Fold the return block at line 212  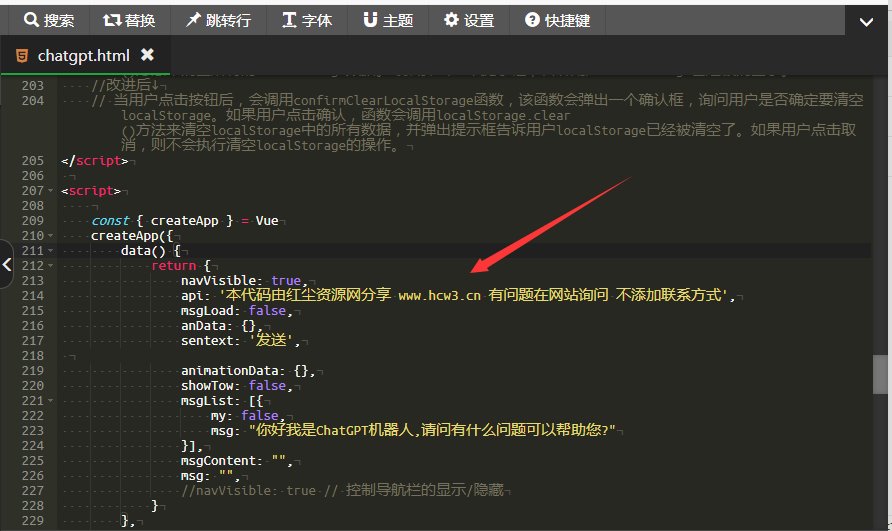51,266
